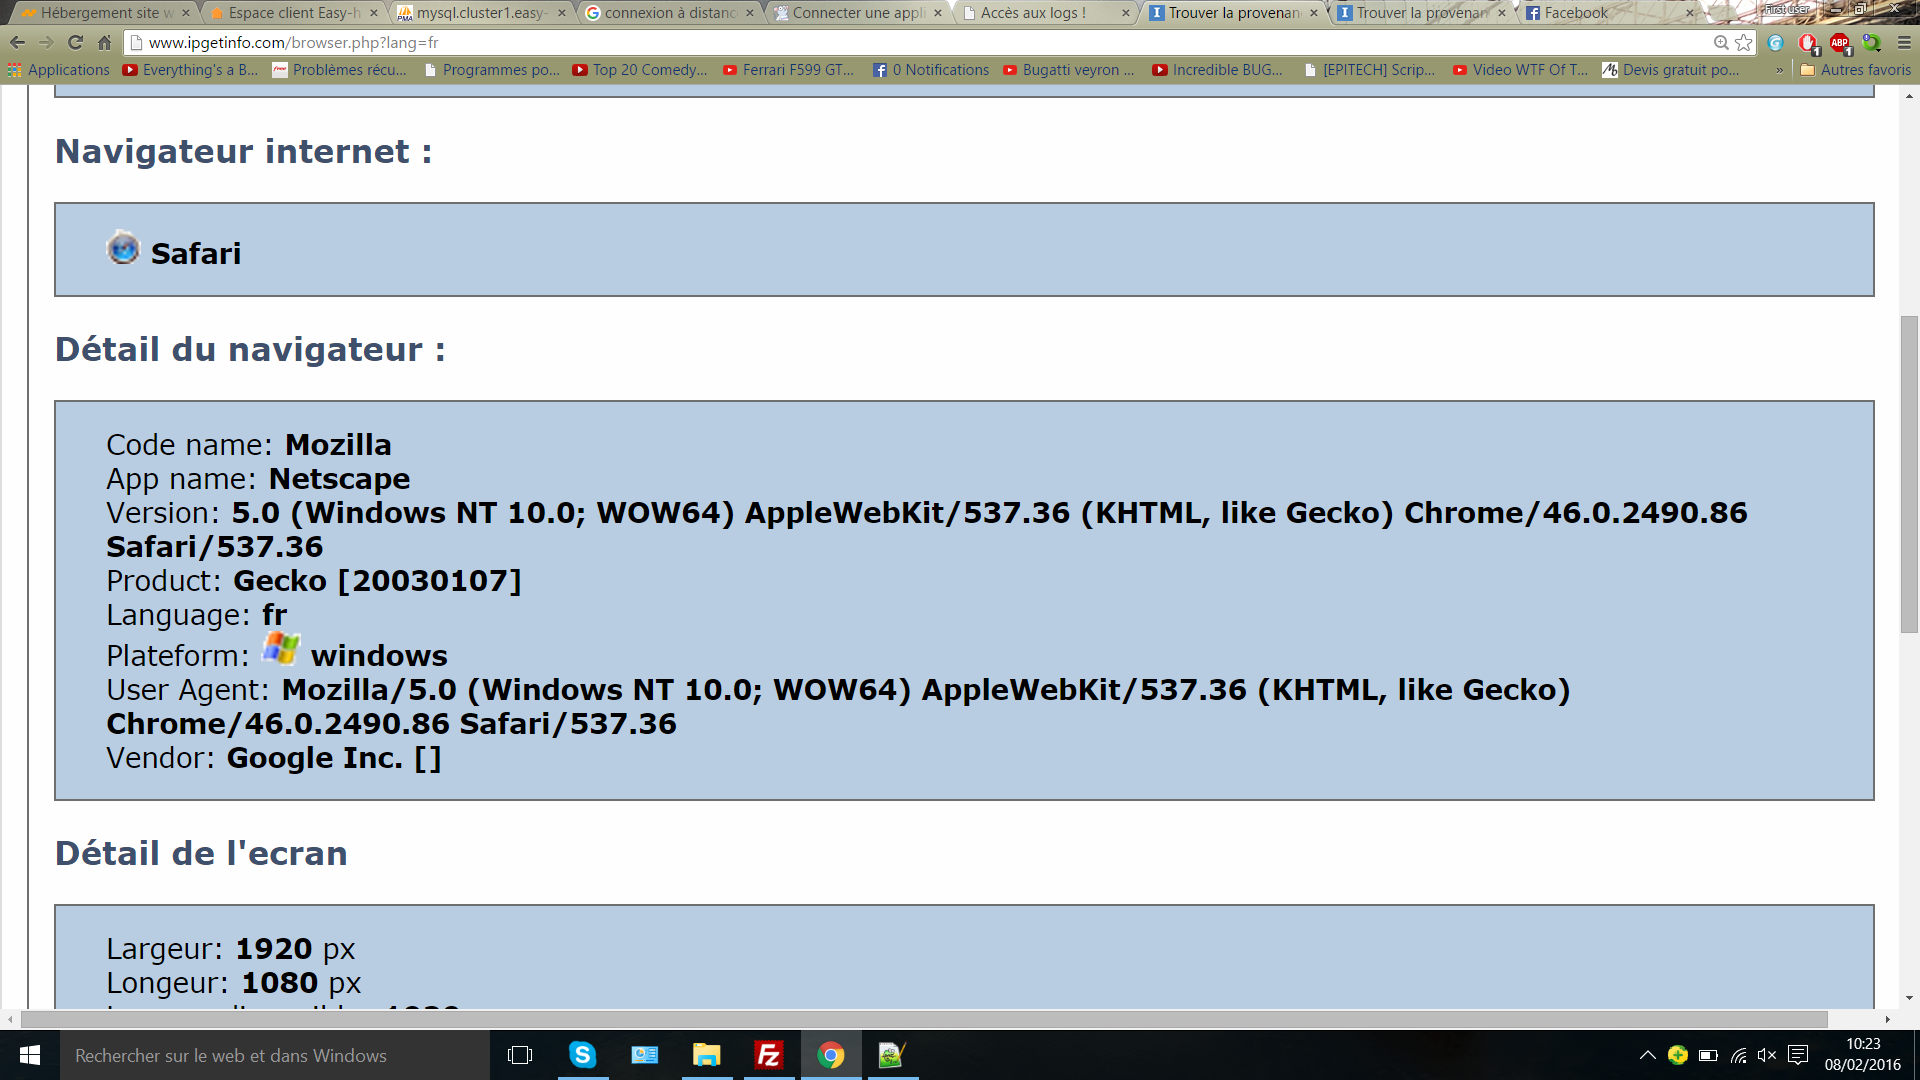
Task: Toggle the muted speaker volume icon
Action: pyautogui.click(x=1767, y=1055)
